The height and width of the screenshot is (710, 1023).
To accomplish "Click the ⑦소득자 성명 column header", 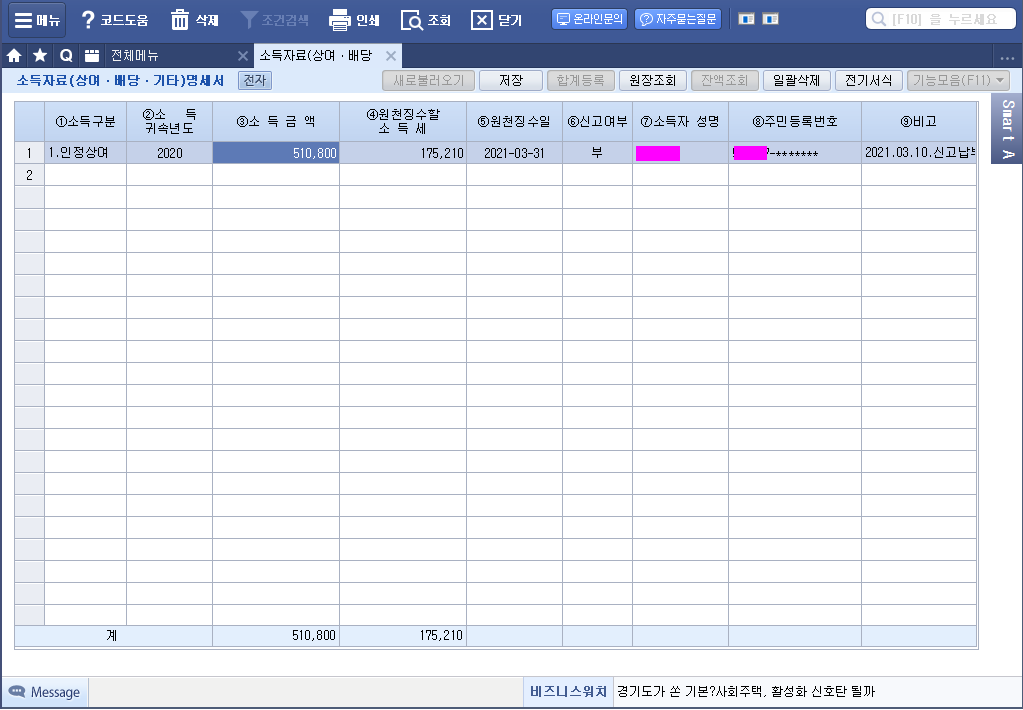I will coord(680,121).
